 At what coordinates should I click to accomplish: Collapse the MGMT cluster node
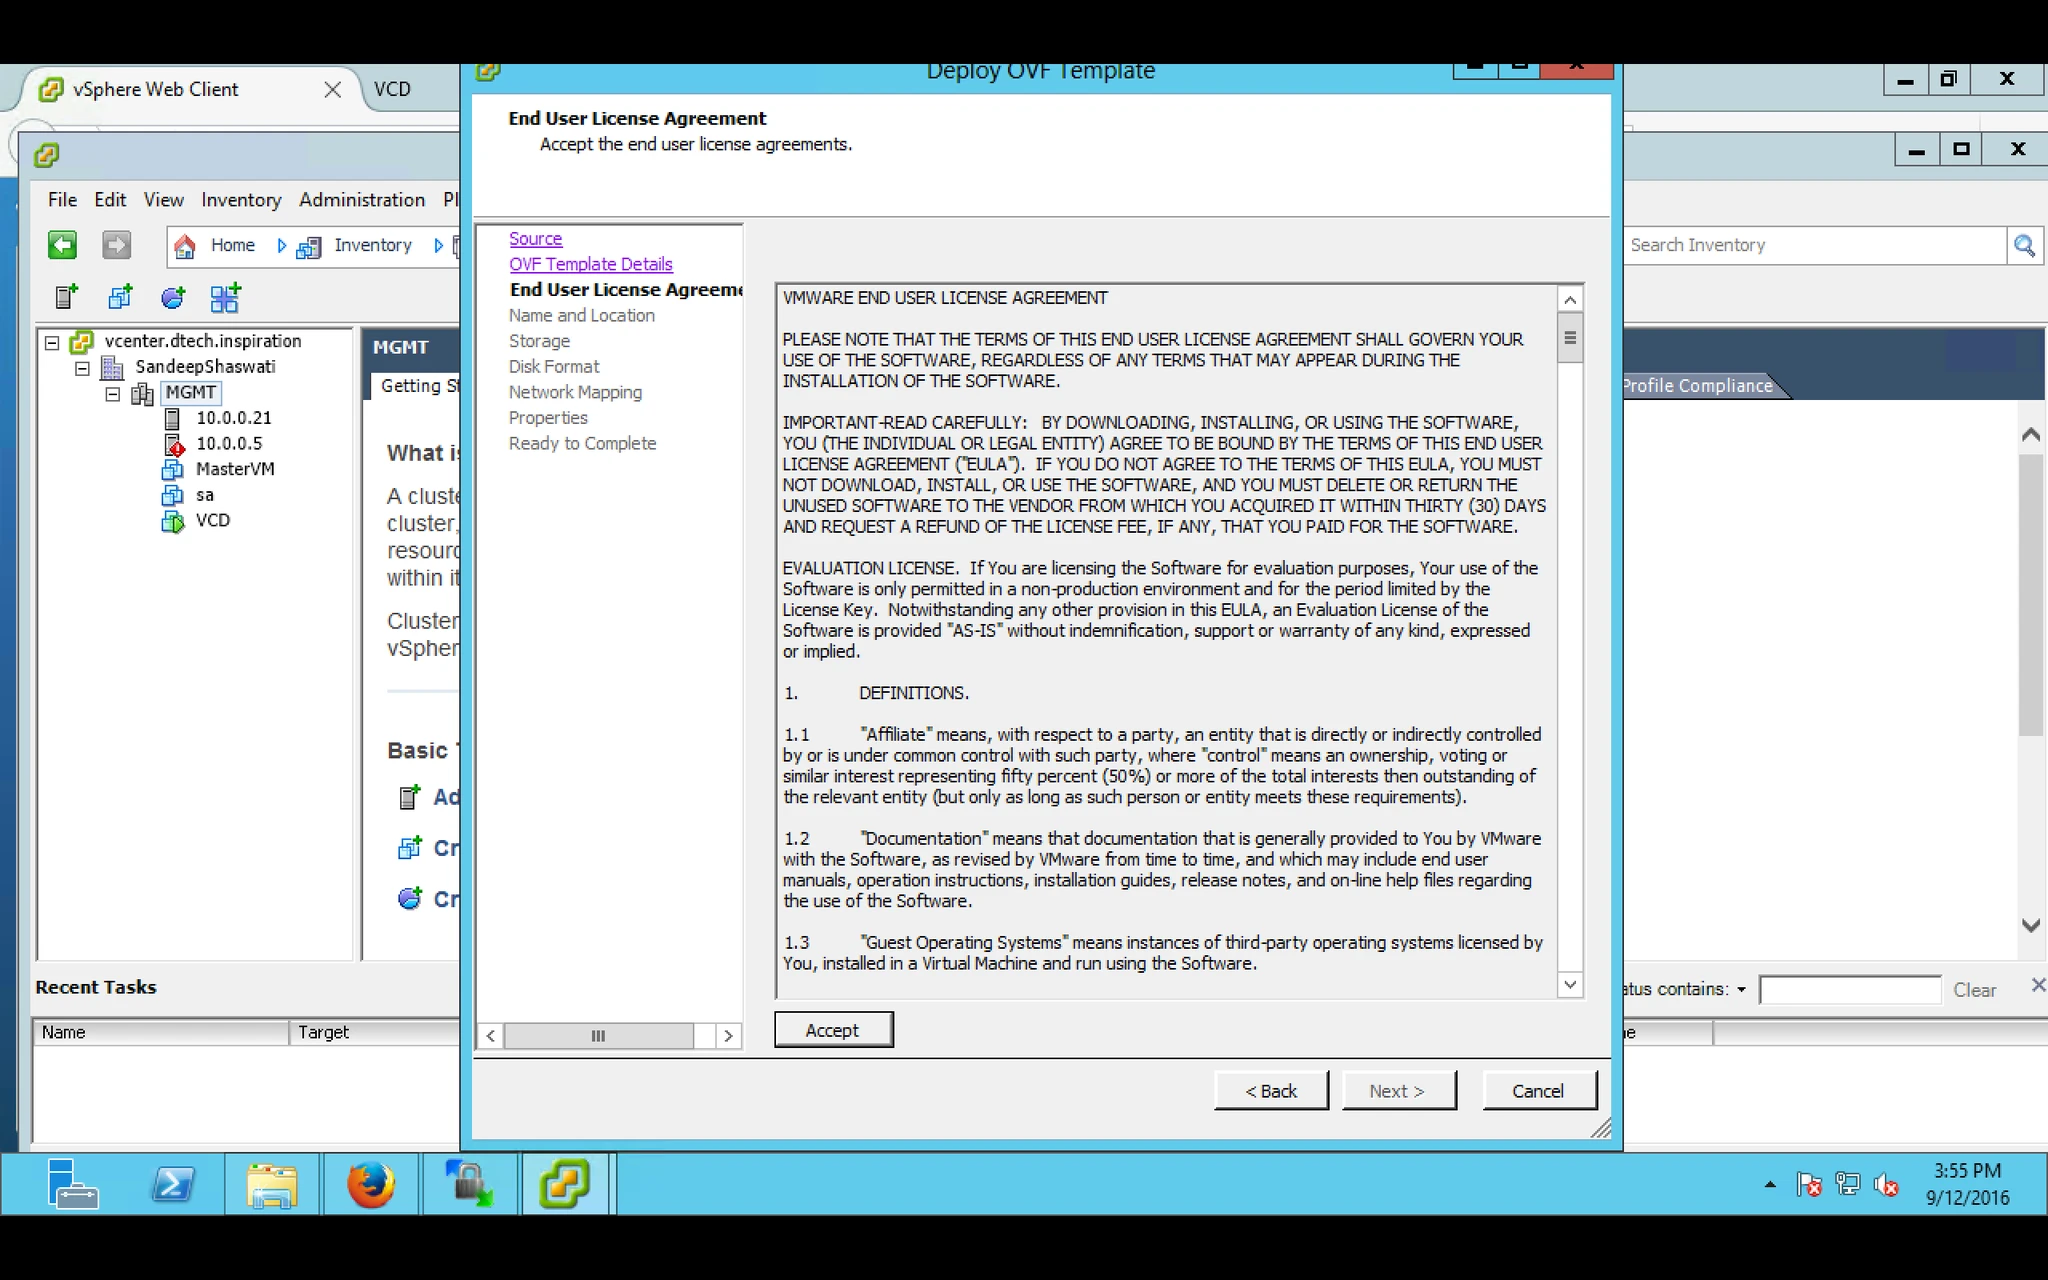(113, 394)
